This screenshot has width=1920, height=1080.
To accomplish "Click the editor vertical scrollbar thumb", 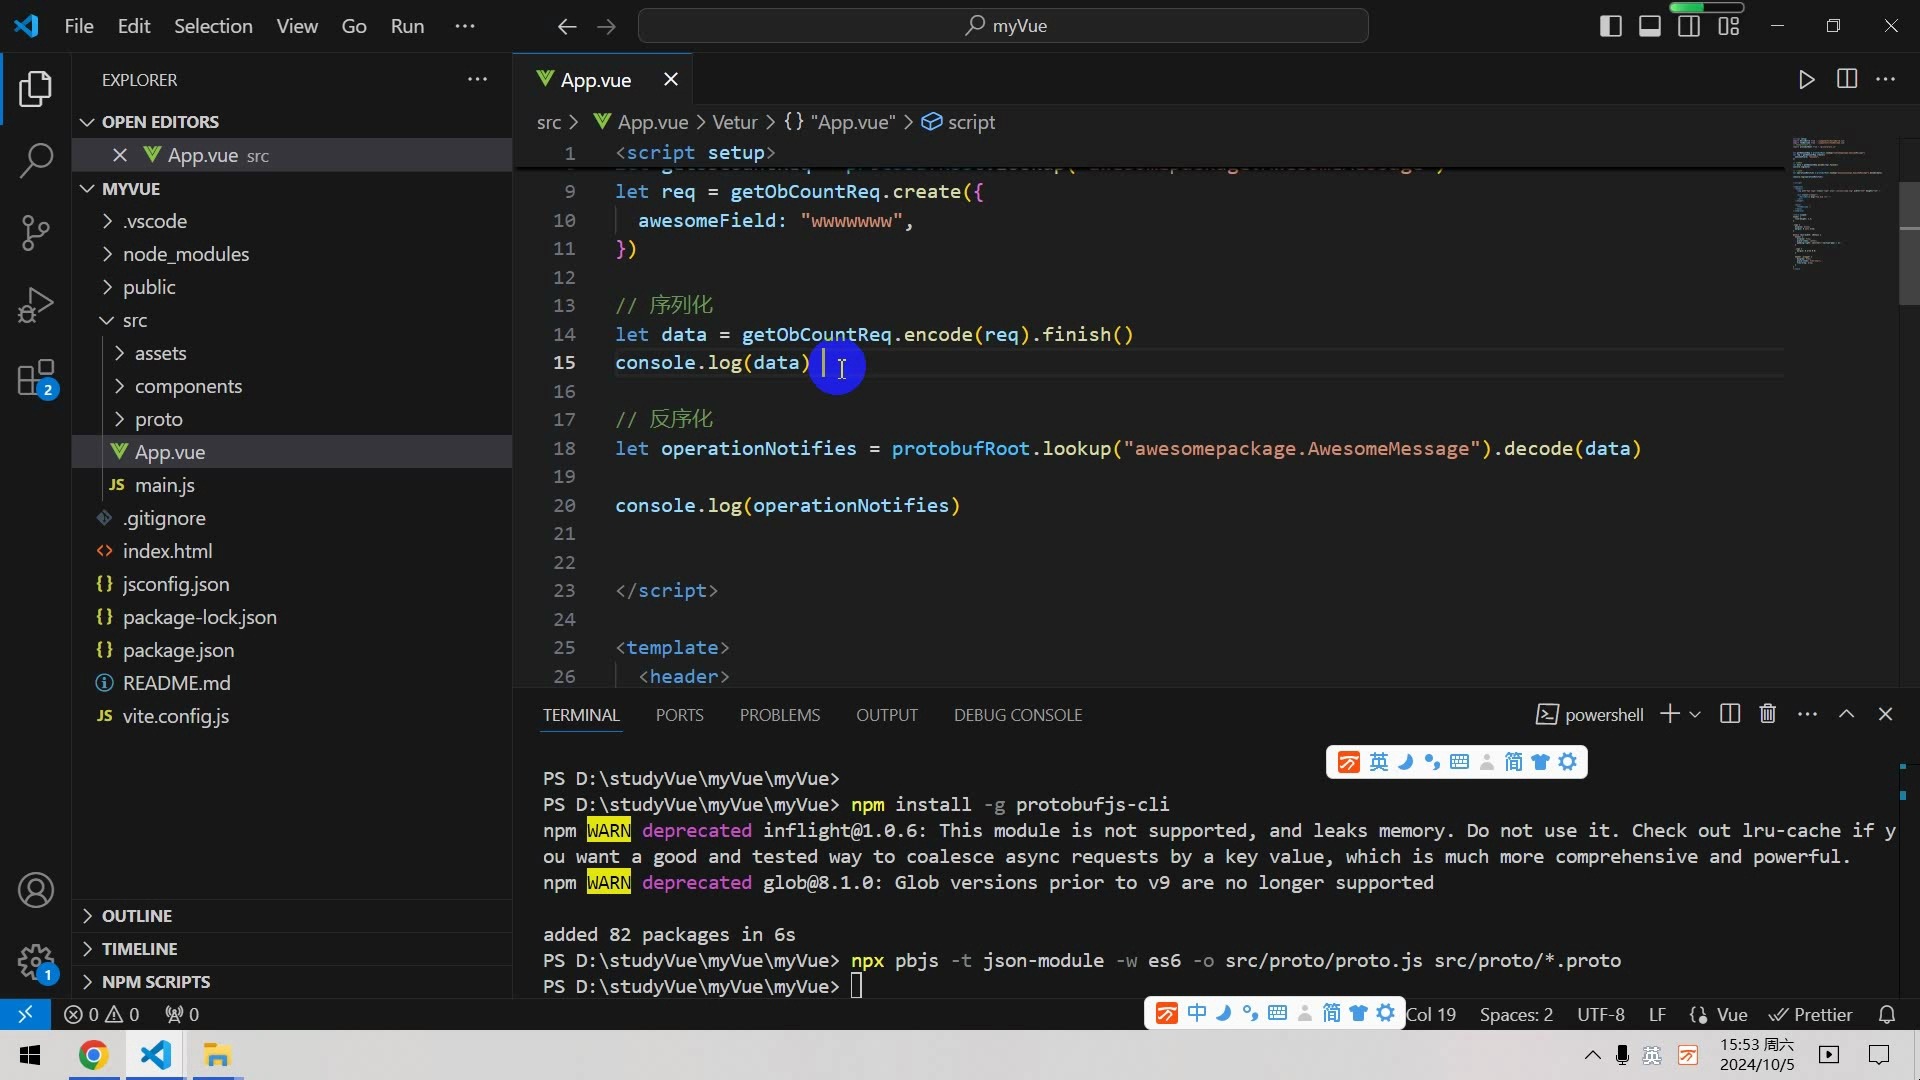I will 1908,243.
